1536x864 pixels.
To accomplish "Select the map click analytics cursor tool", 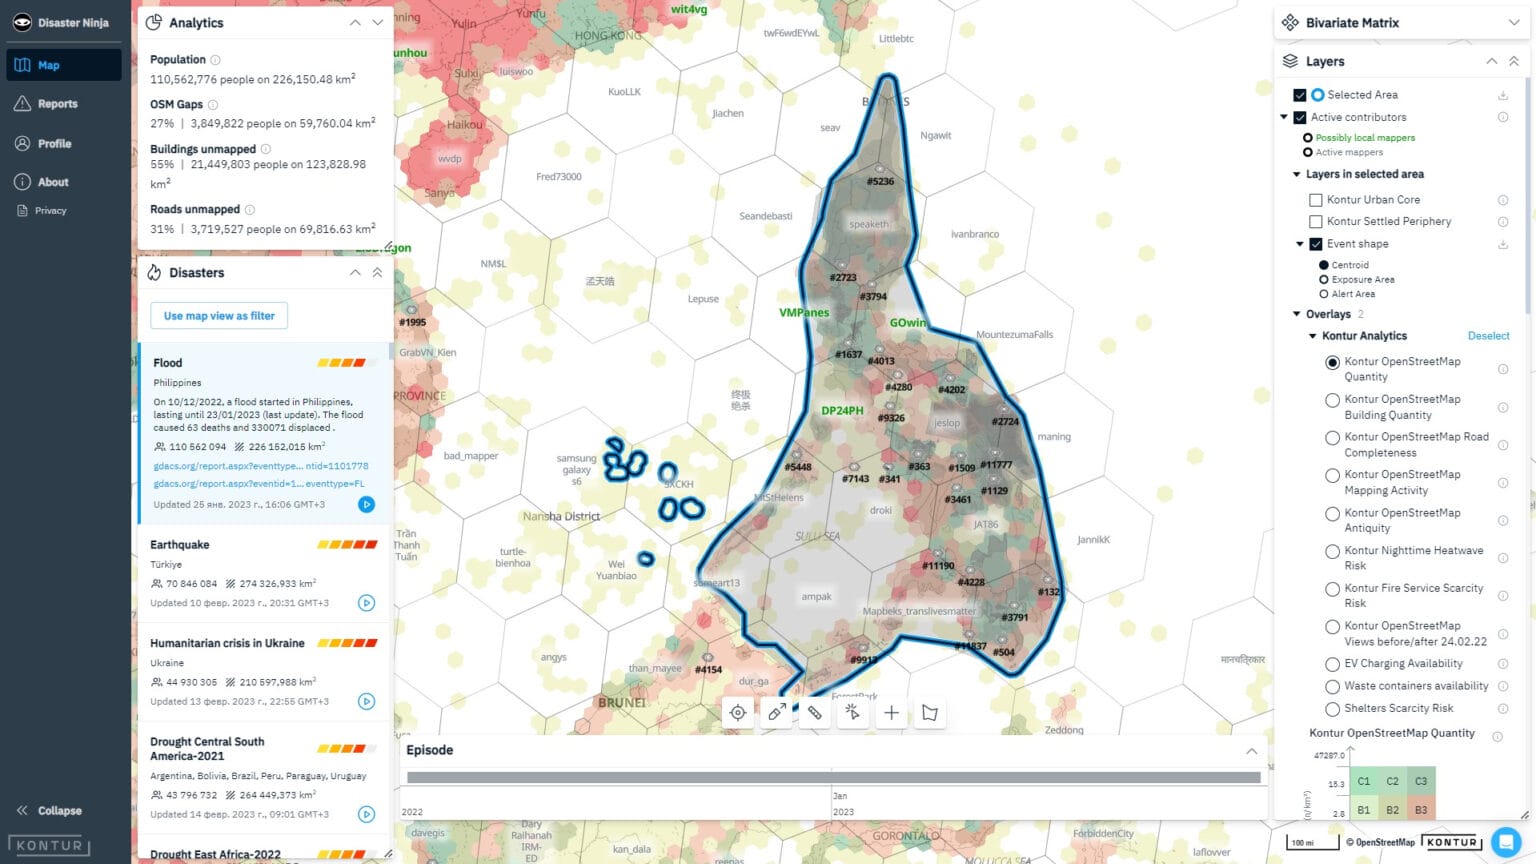I will 852,712.
